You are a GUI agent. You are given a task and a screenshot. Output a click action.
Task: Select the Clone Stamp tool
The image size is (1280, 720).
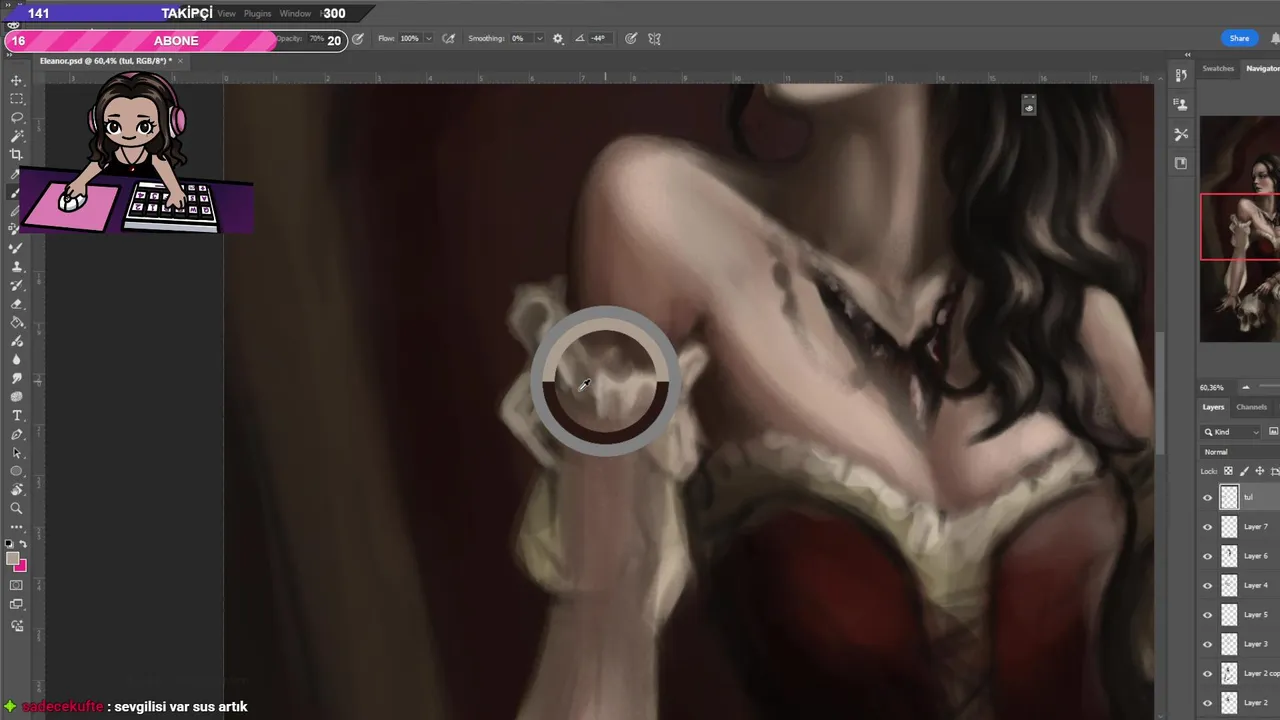click(16, 267)
